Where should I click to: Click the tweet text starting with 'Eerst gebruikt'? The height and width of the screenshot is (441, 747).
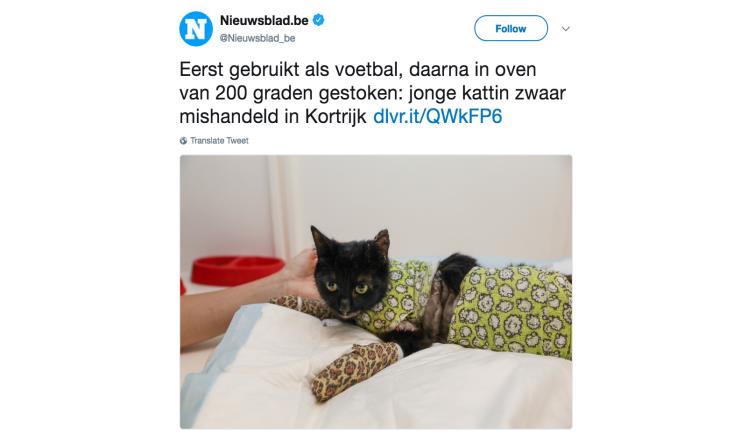373,93
